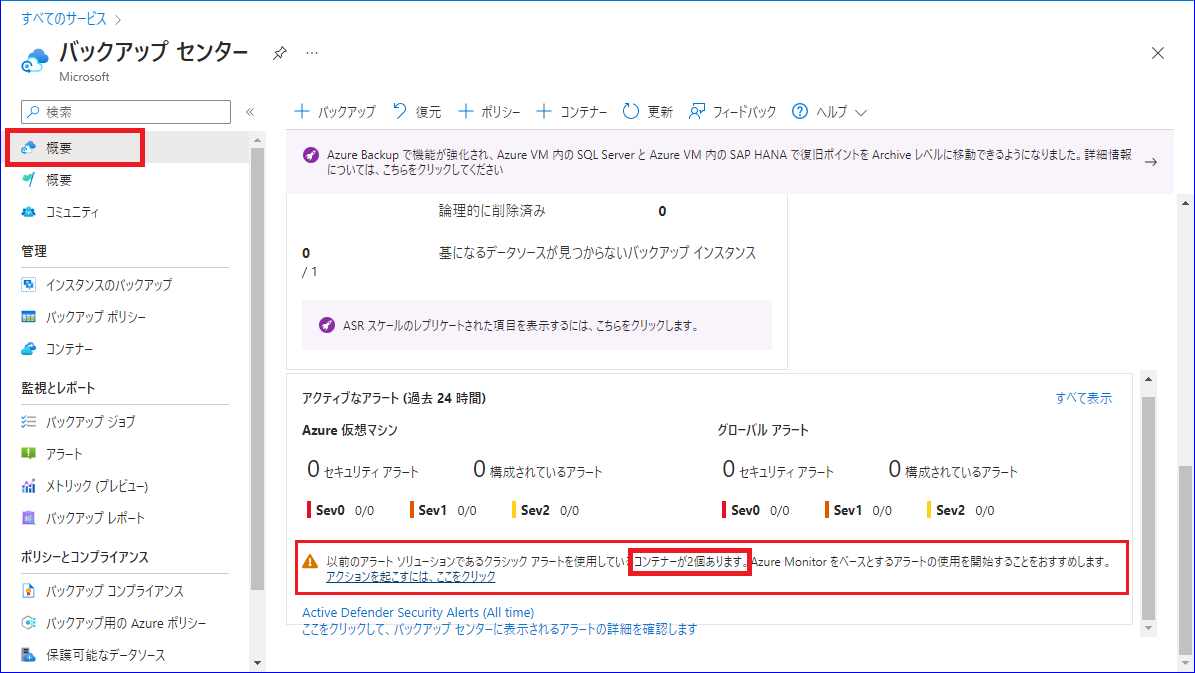Image resolution: width=1195 pixels, height=673 pixels.
Task: Focus the 検索 search box
Action: 126,112
